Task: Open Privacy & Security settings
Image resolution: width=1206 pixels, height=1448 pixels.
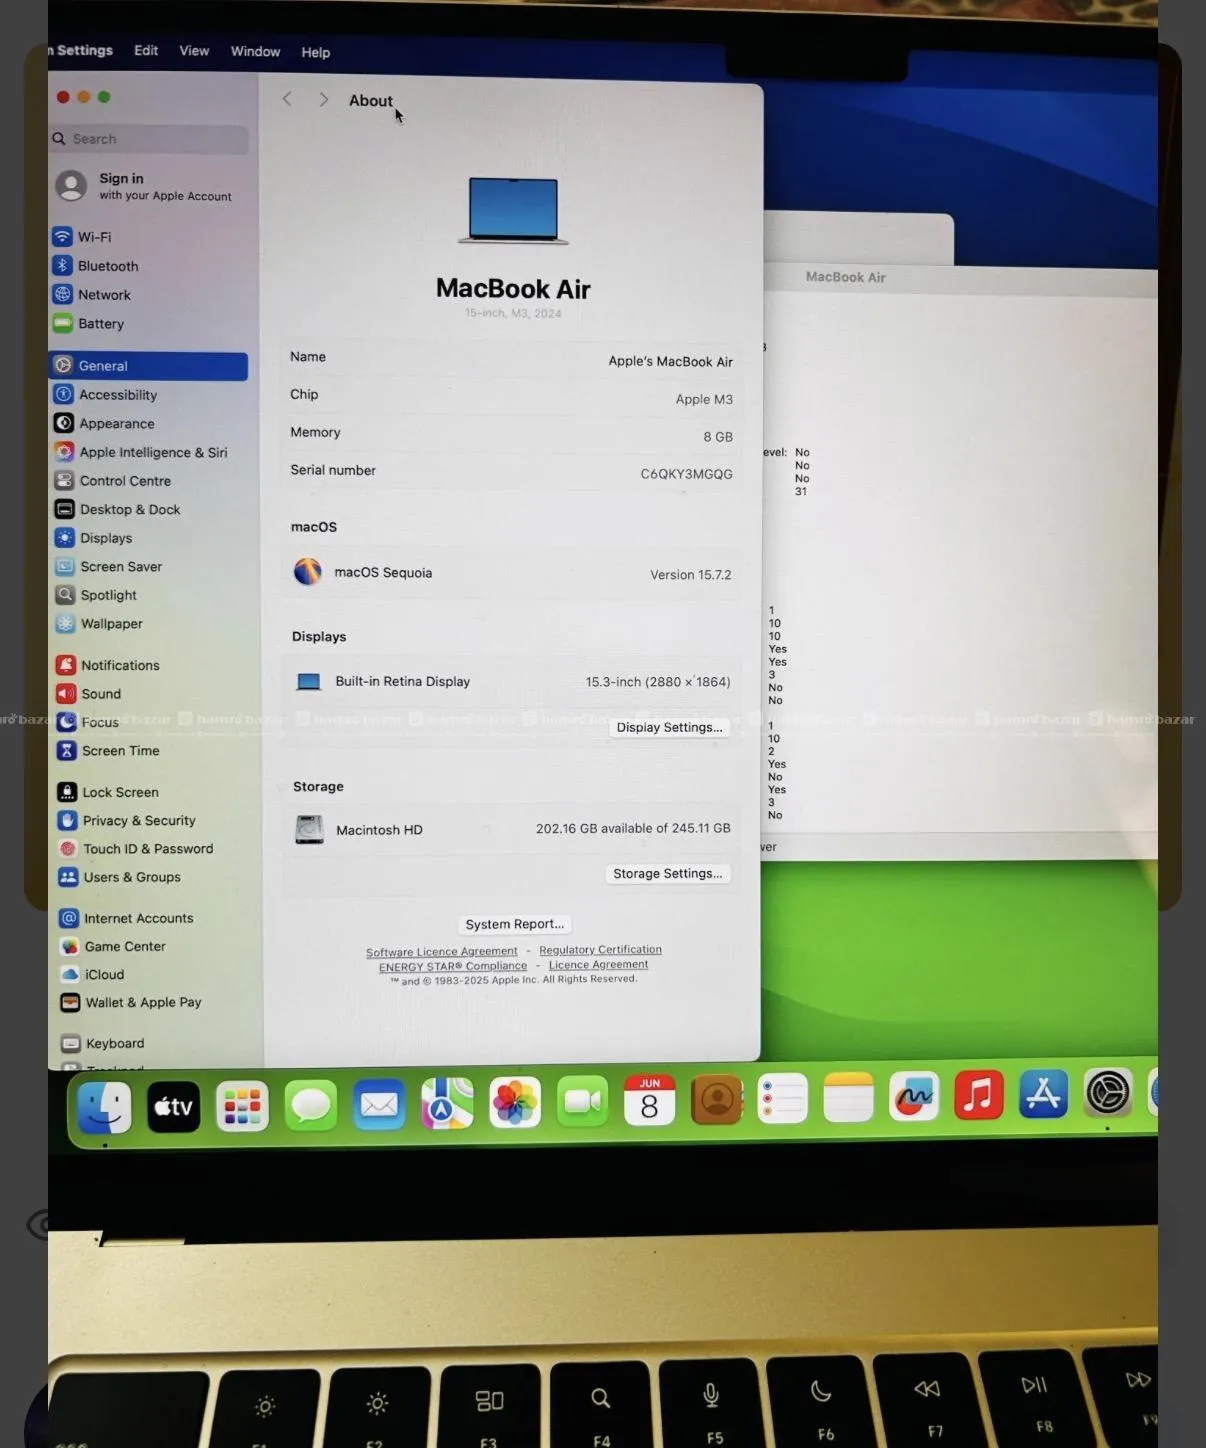Action: (x=127, y=821)
